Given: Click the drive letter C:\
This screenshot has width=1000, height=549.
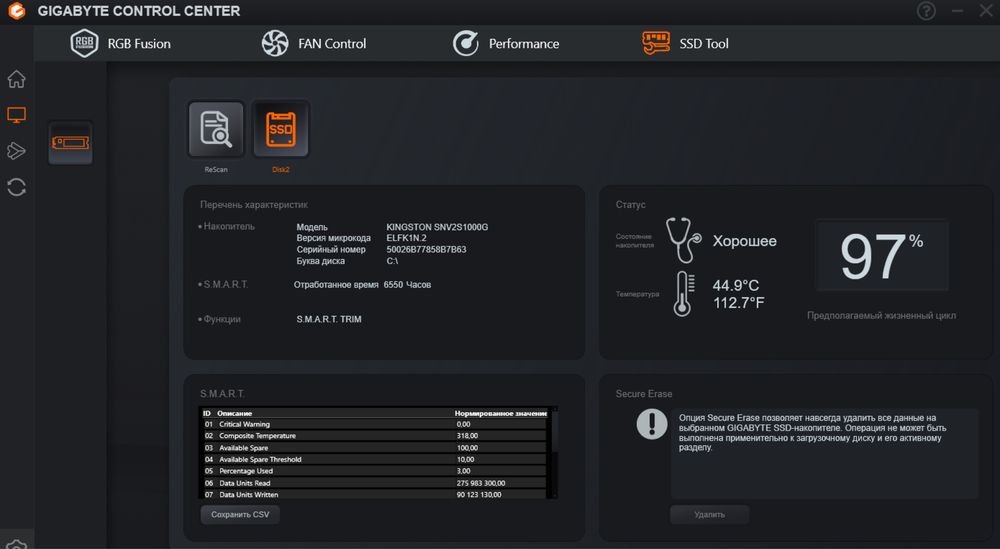Looking at the screenshot, I should 392,261.
